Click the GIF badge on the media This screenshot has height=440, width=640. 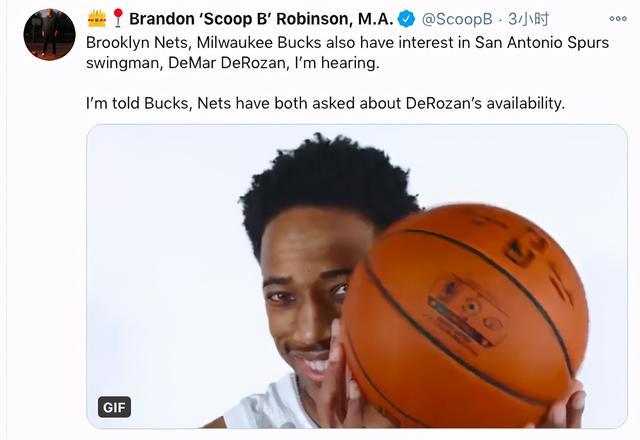[114, 407]
